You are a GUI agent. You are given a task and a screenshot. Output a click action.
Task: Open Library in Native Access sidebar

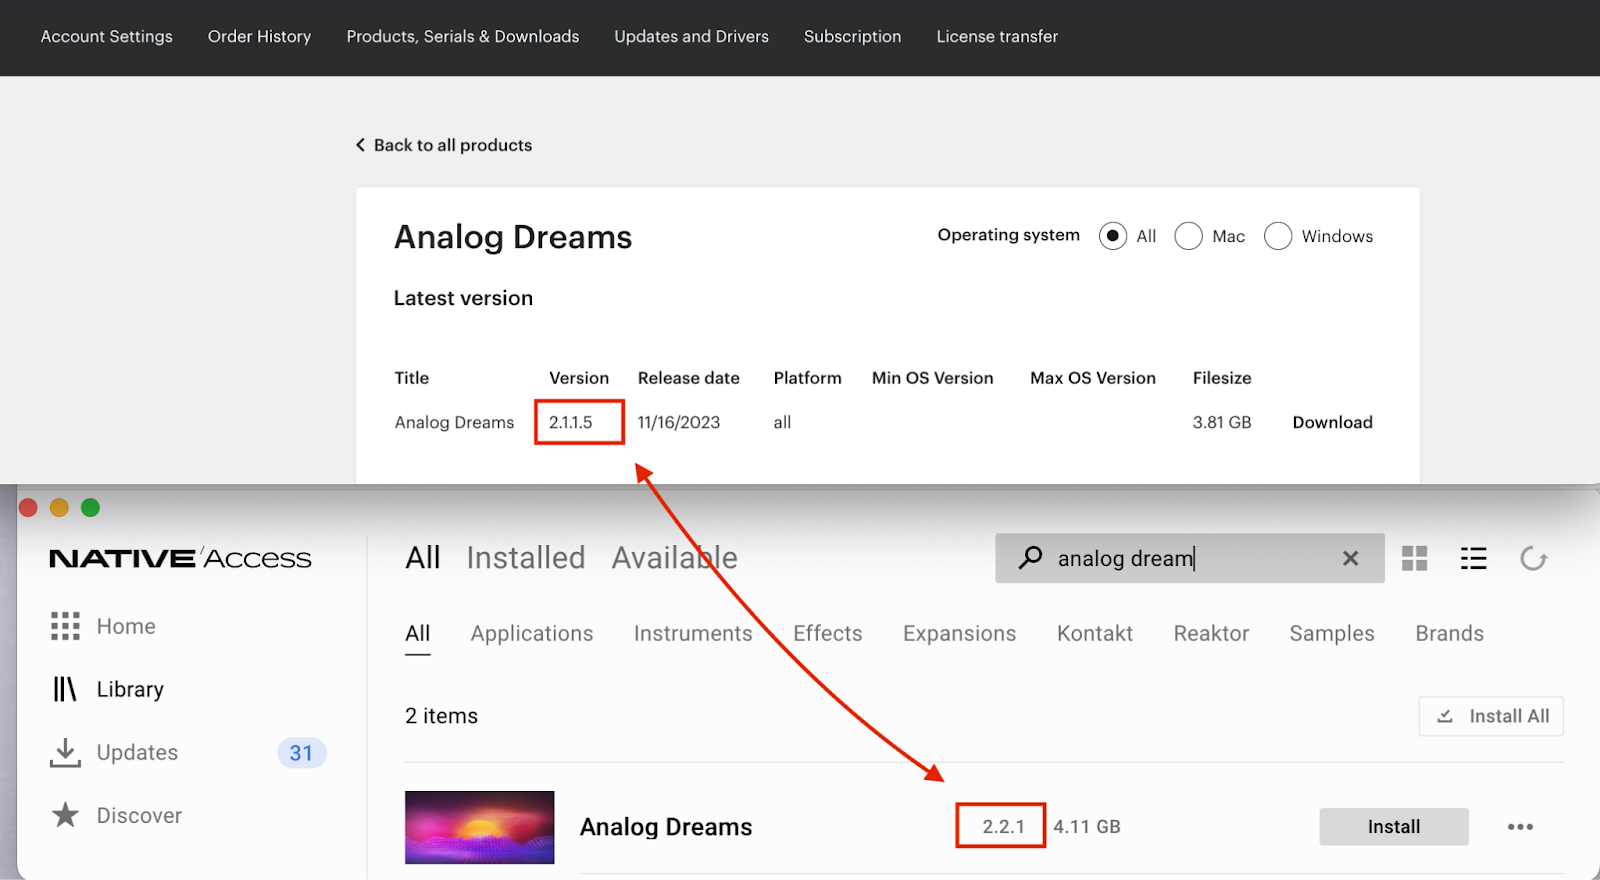click(x=130, y=689)
